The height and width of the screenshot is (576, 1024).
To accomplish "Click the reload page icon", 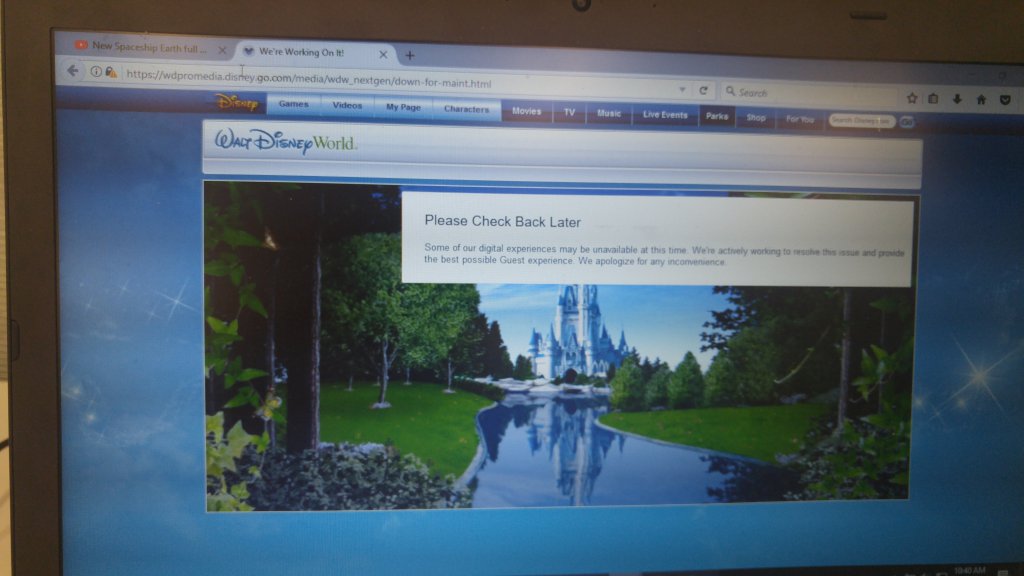I will click(x=704, y=90).
